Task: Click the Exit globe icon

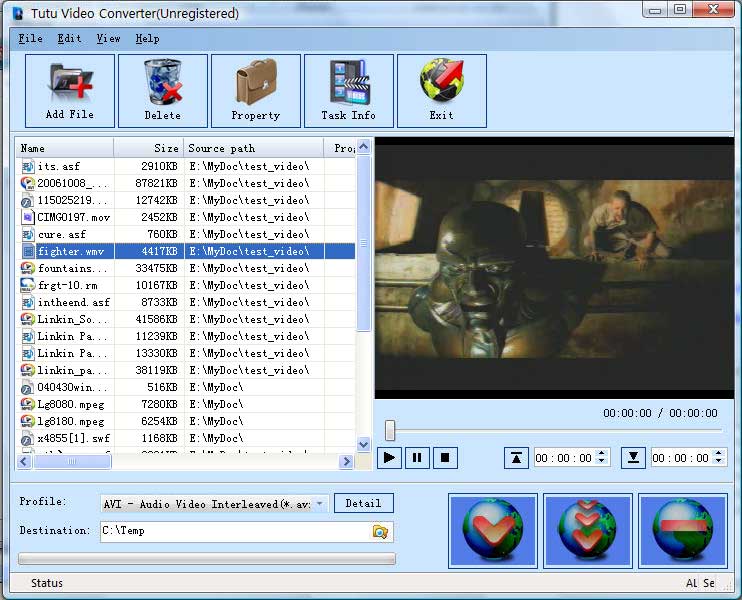Action: 442,90
